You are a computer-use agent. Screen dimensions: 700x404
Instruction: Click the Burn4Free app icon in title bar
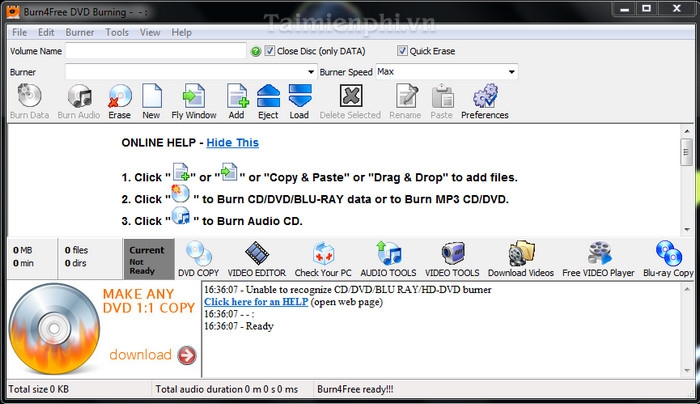tap(13, 11)
